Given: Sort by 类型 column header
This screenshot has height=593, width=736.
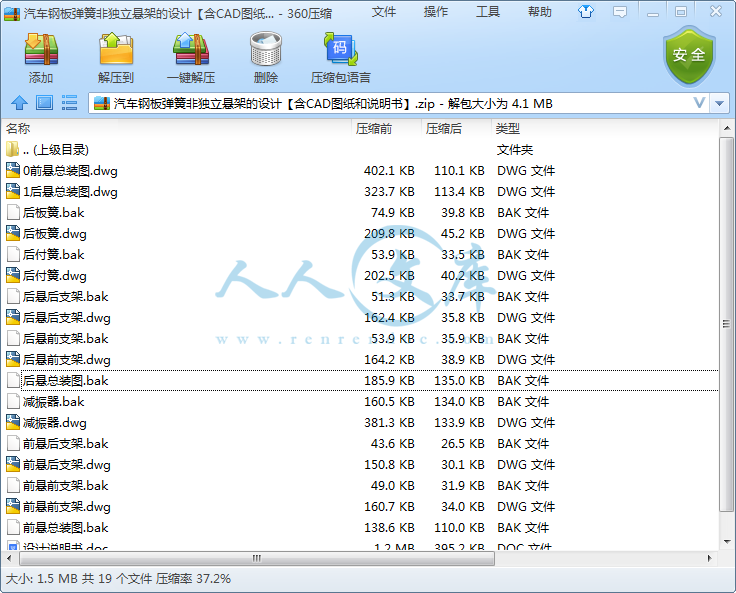Looking at the screenshot, I should pos(507,128).
